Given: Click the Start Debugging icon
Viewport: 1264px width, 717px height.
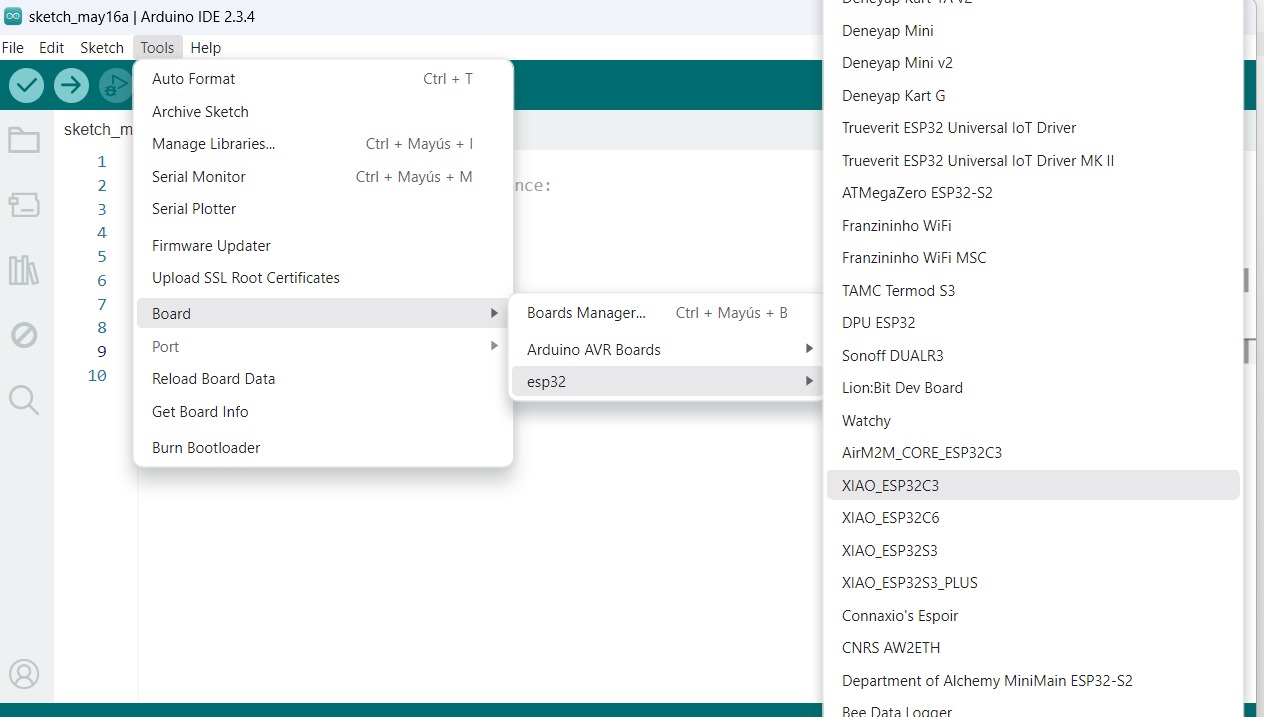Looking at the screenshot, I should [x=116, y=85].
